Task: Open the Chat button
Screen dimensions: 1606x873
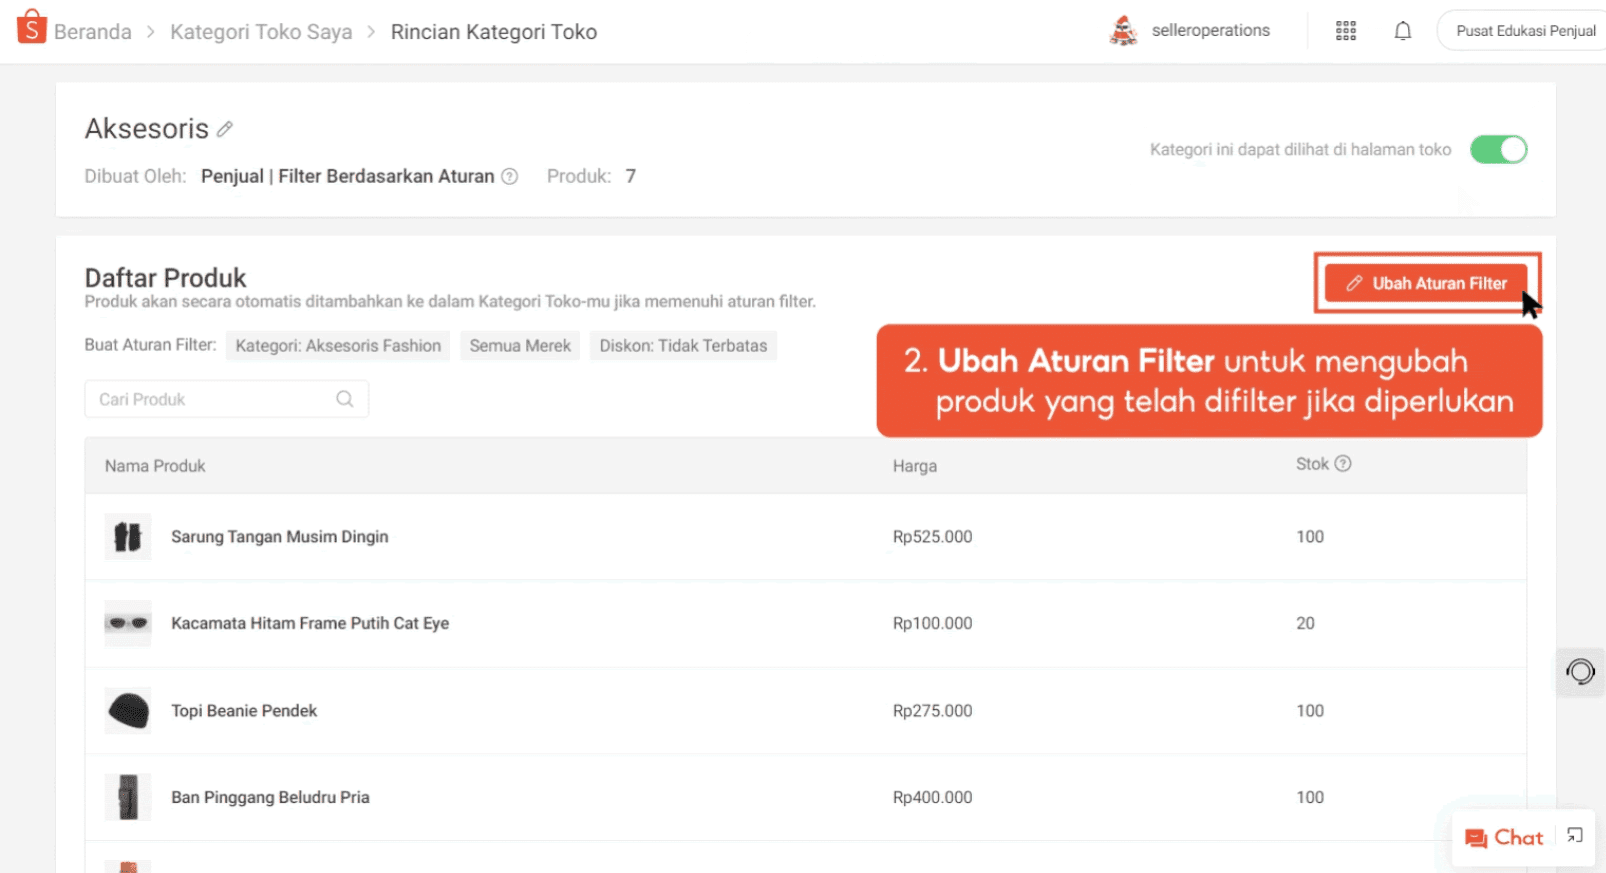Action: coord(1504,838)
